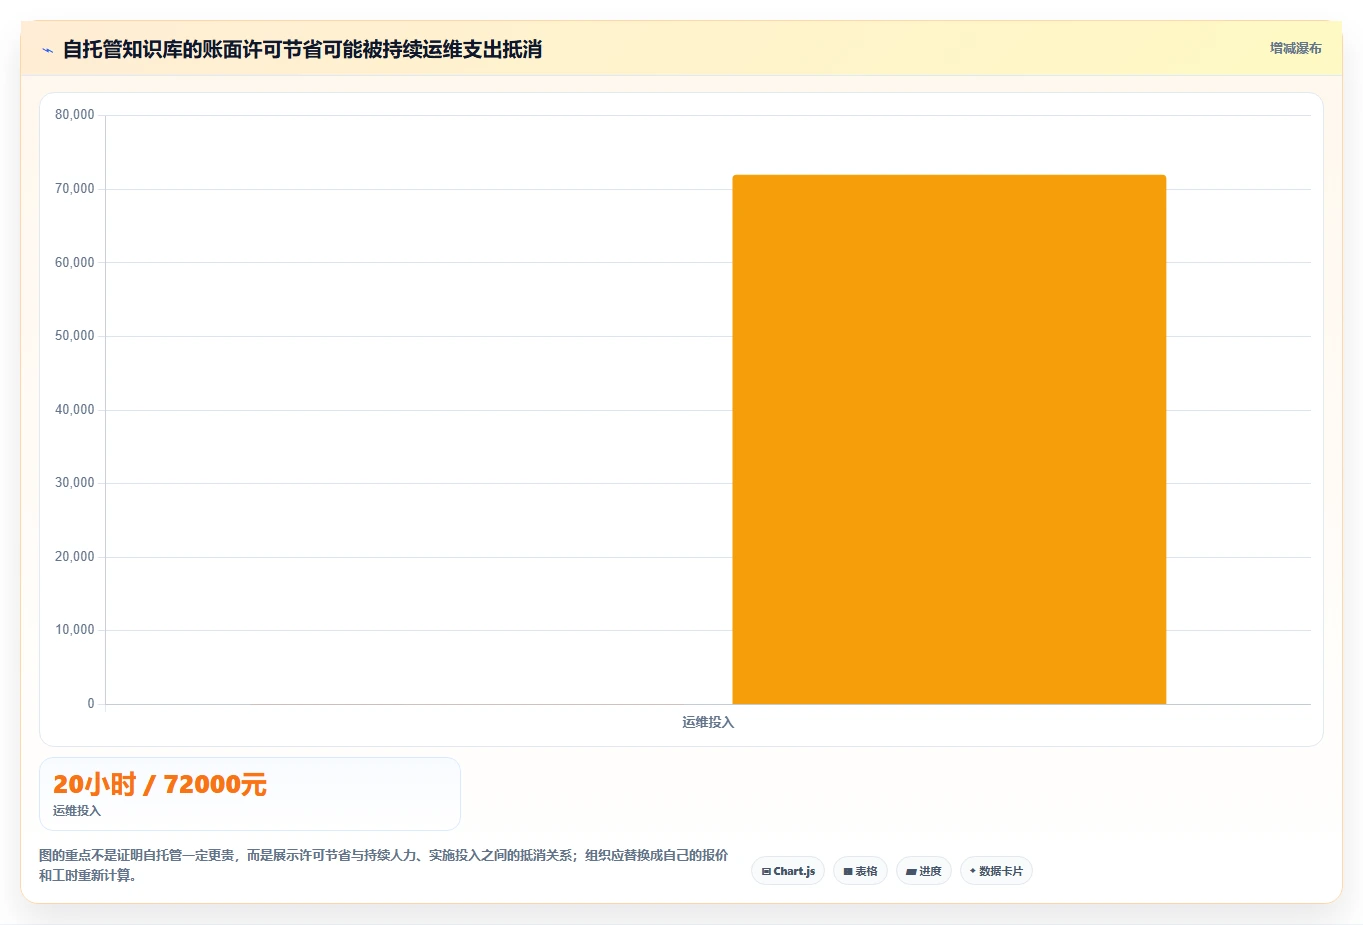
Task: Click the orange 运维投入 bar
Action: pos(949,440)
